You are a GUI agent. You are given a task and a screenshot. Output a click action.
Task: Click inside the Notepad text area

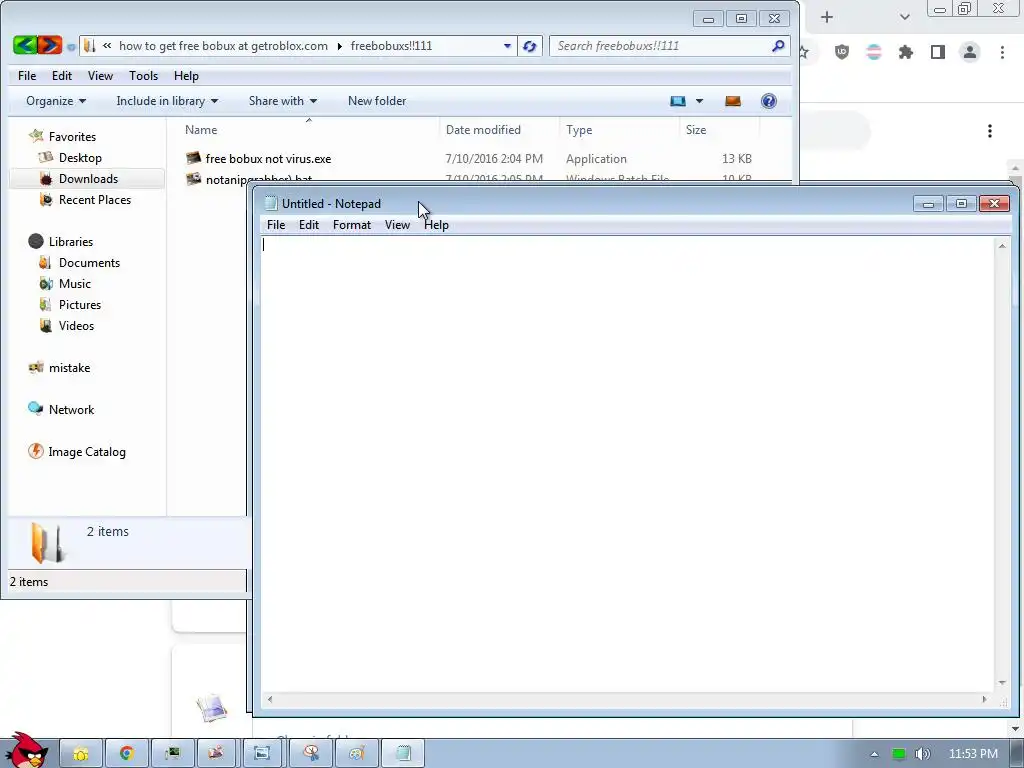click(628, 464)
